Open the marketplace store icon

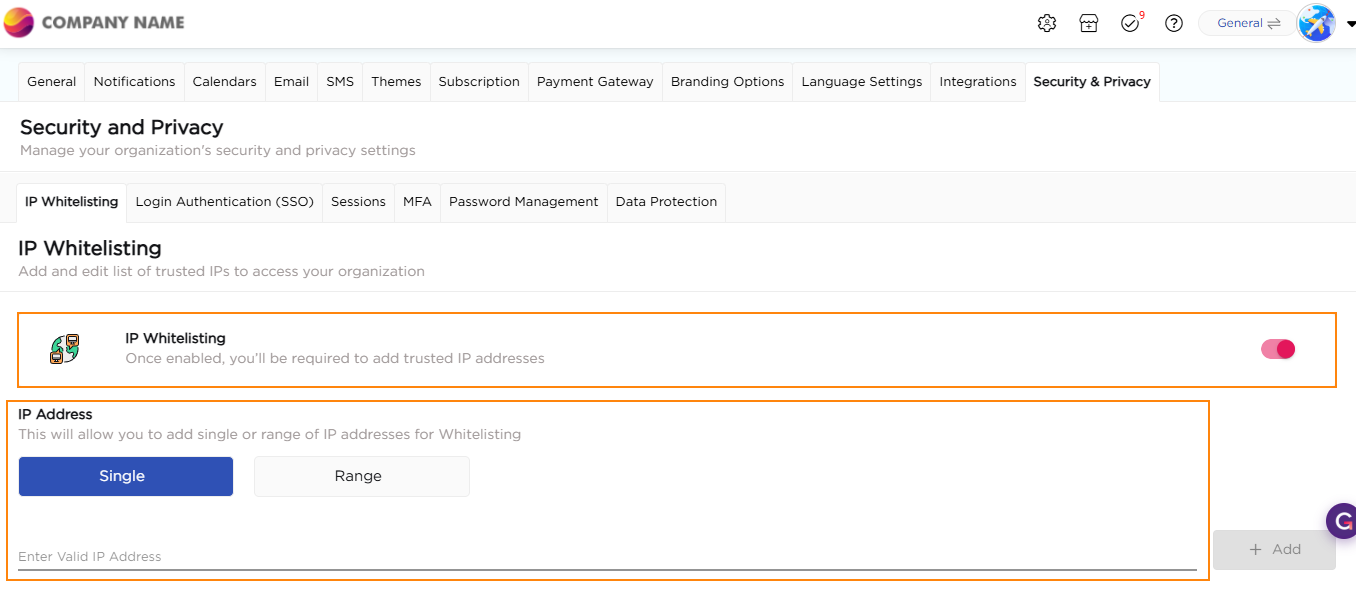tap(1089, 23)
